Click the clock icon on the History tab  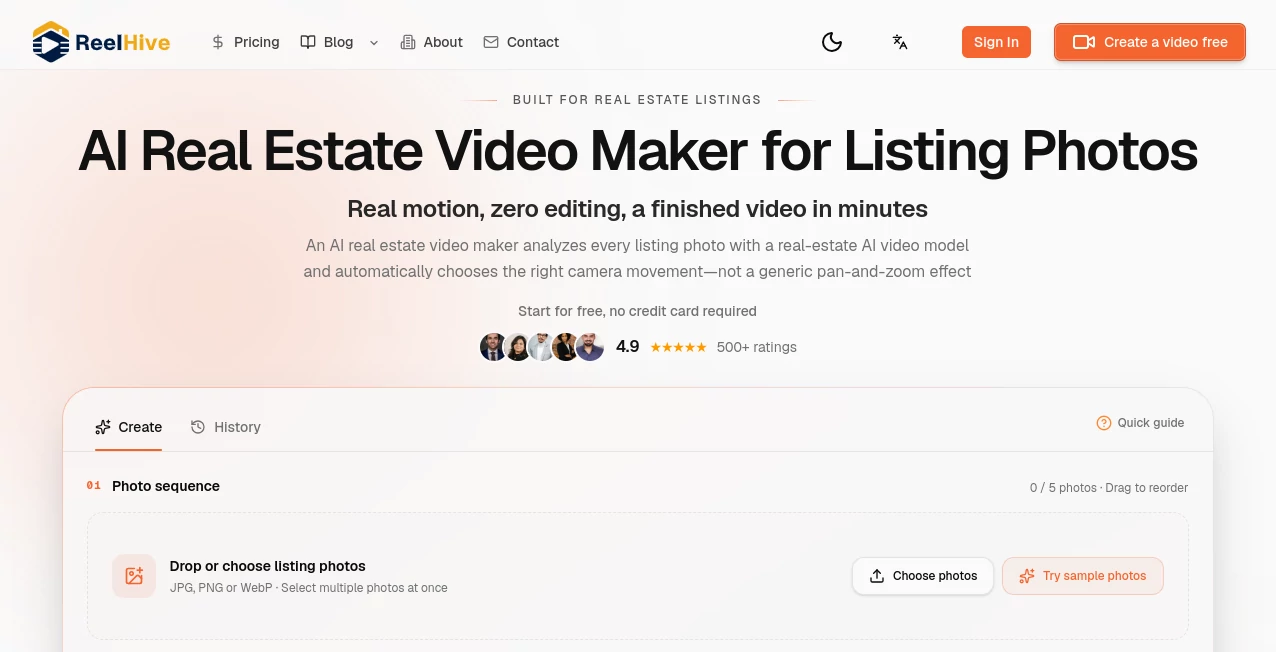(x=198, y=427)
